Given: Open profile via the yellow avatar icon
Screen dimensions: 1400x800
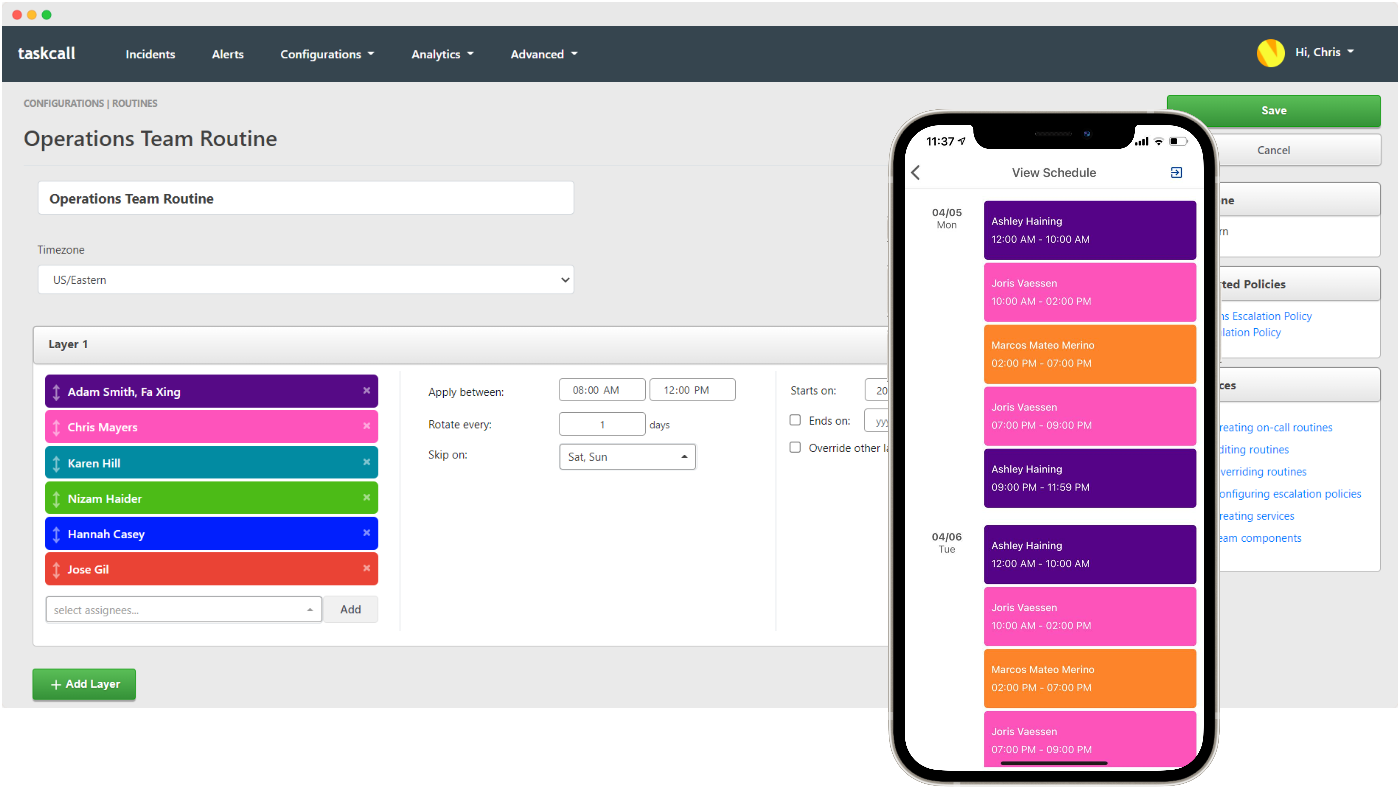Looking at the screenshot, I should tap(1270, 52).
